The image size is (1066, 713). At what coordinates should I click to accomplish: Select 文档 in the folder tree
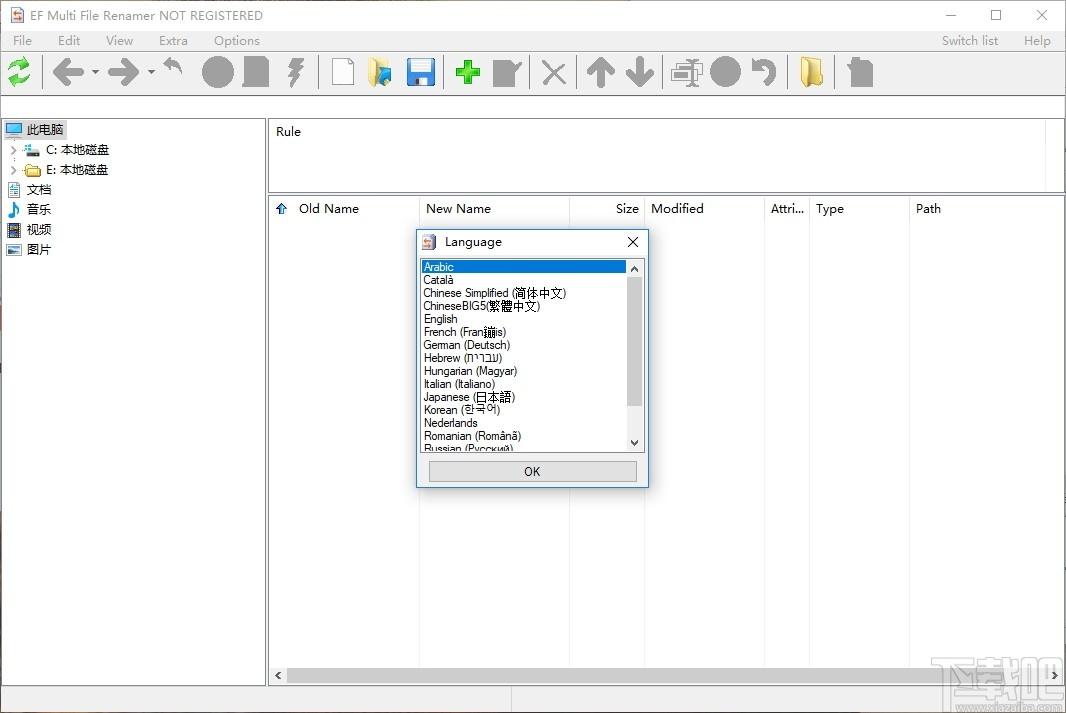[39, 190]
